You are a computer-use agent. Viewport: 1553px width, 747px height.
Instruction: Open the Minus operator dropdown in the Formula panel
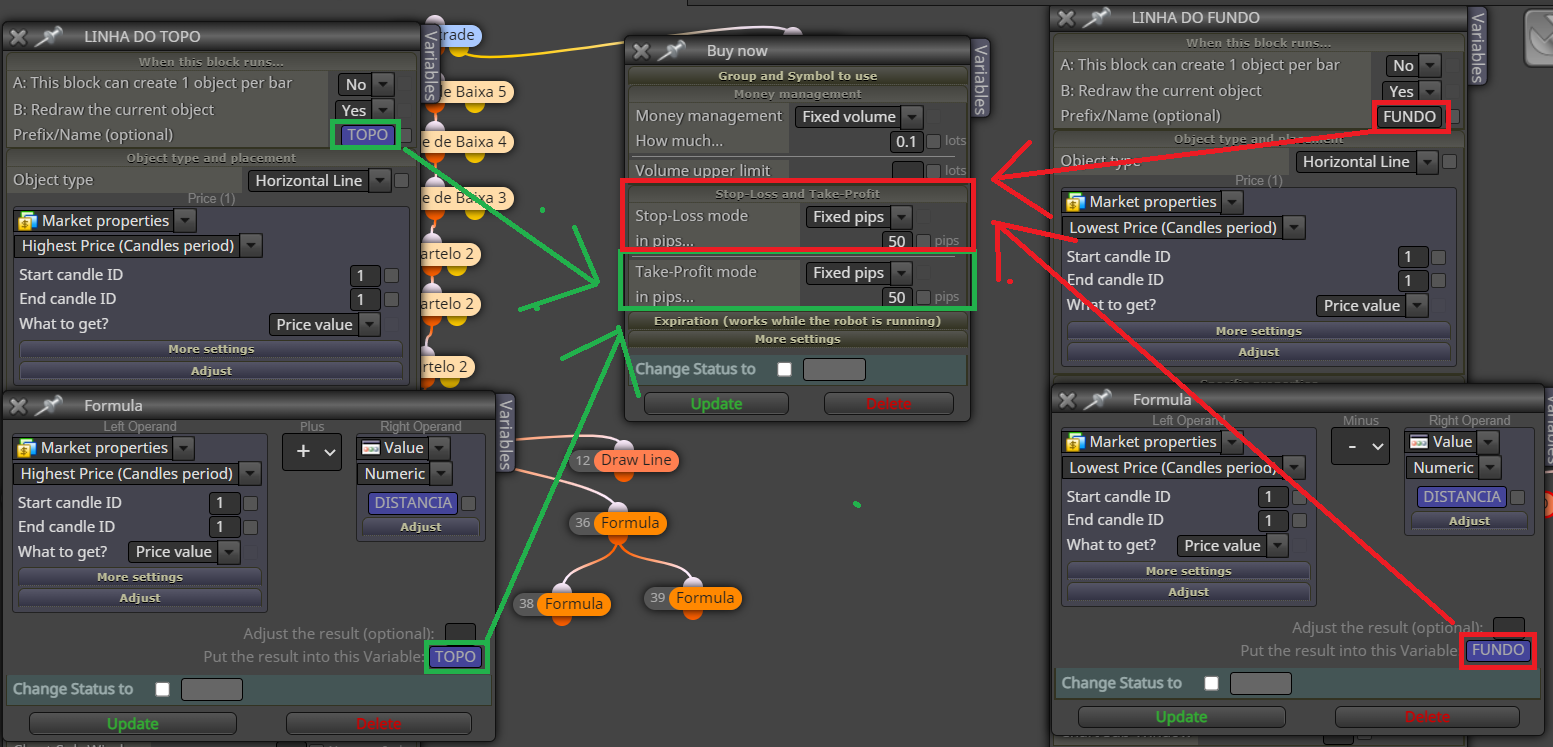pyautogui.click(x=1361, y=446)
